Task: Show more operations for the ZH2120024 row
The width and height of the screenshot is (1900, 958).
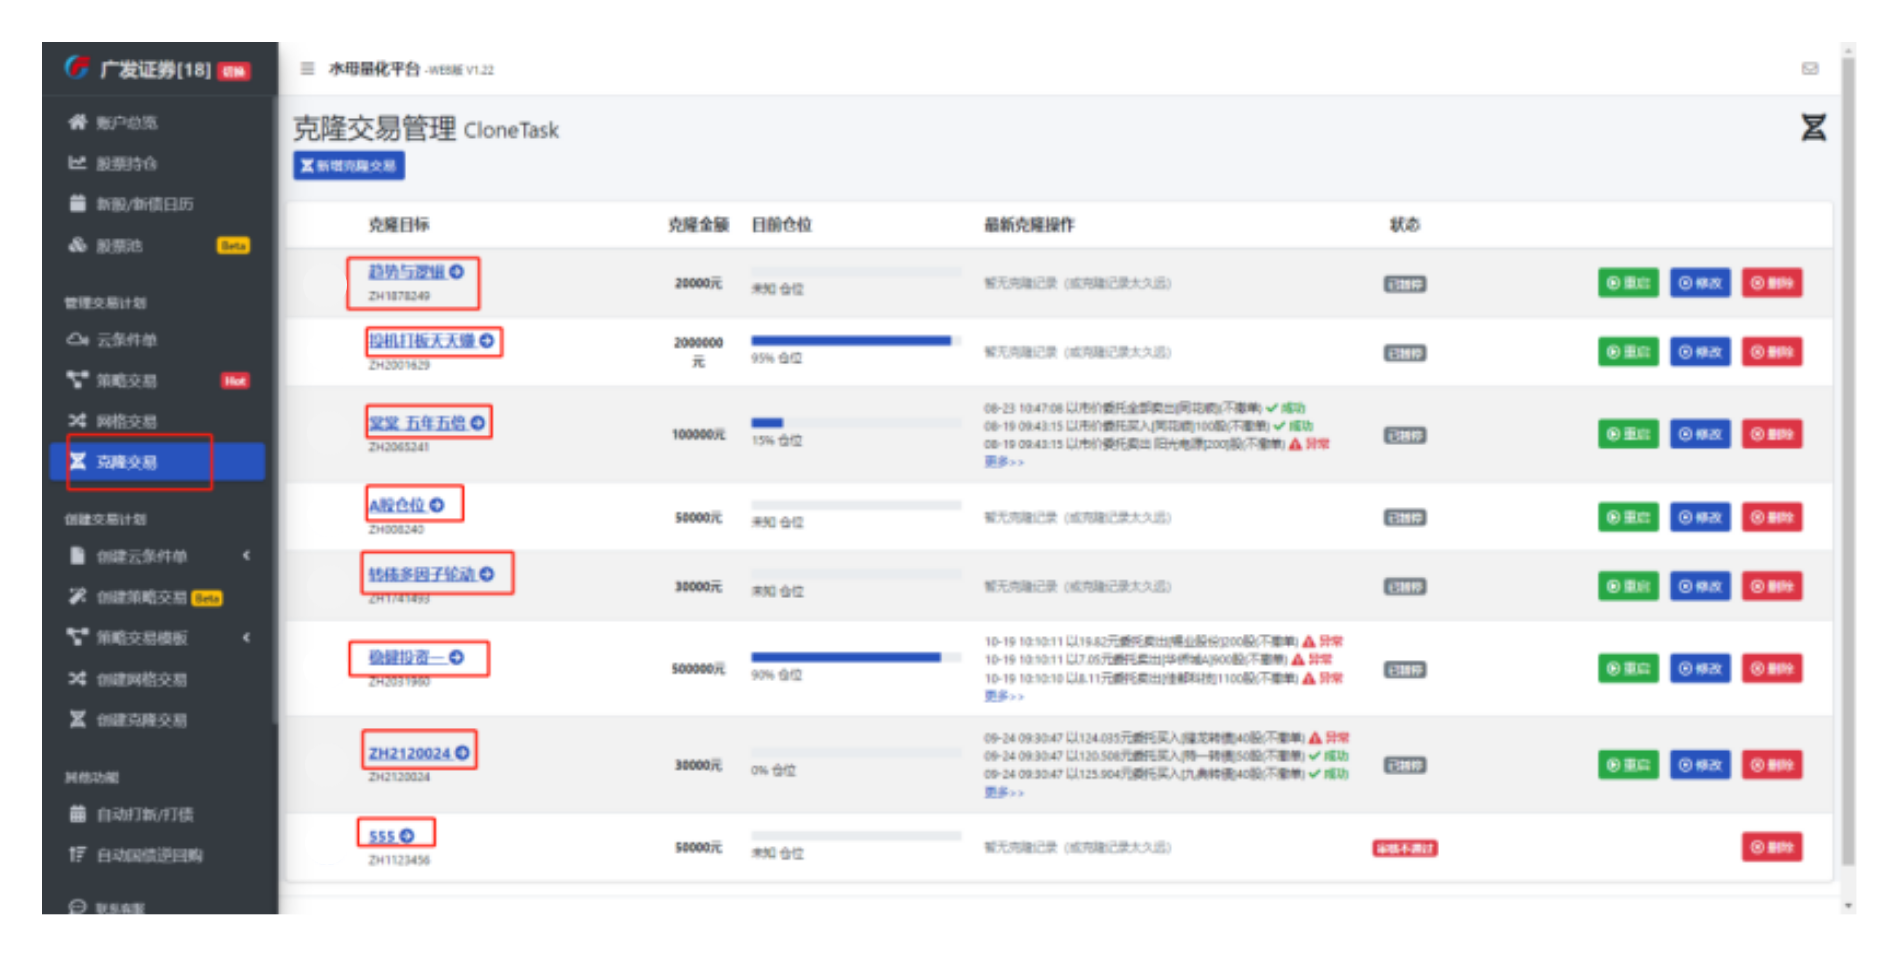Action: [1003, 793]
